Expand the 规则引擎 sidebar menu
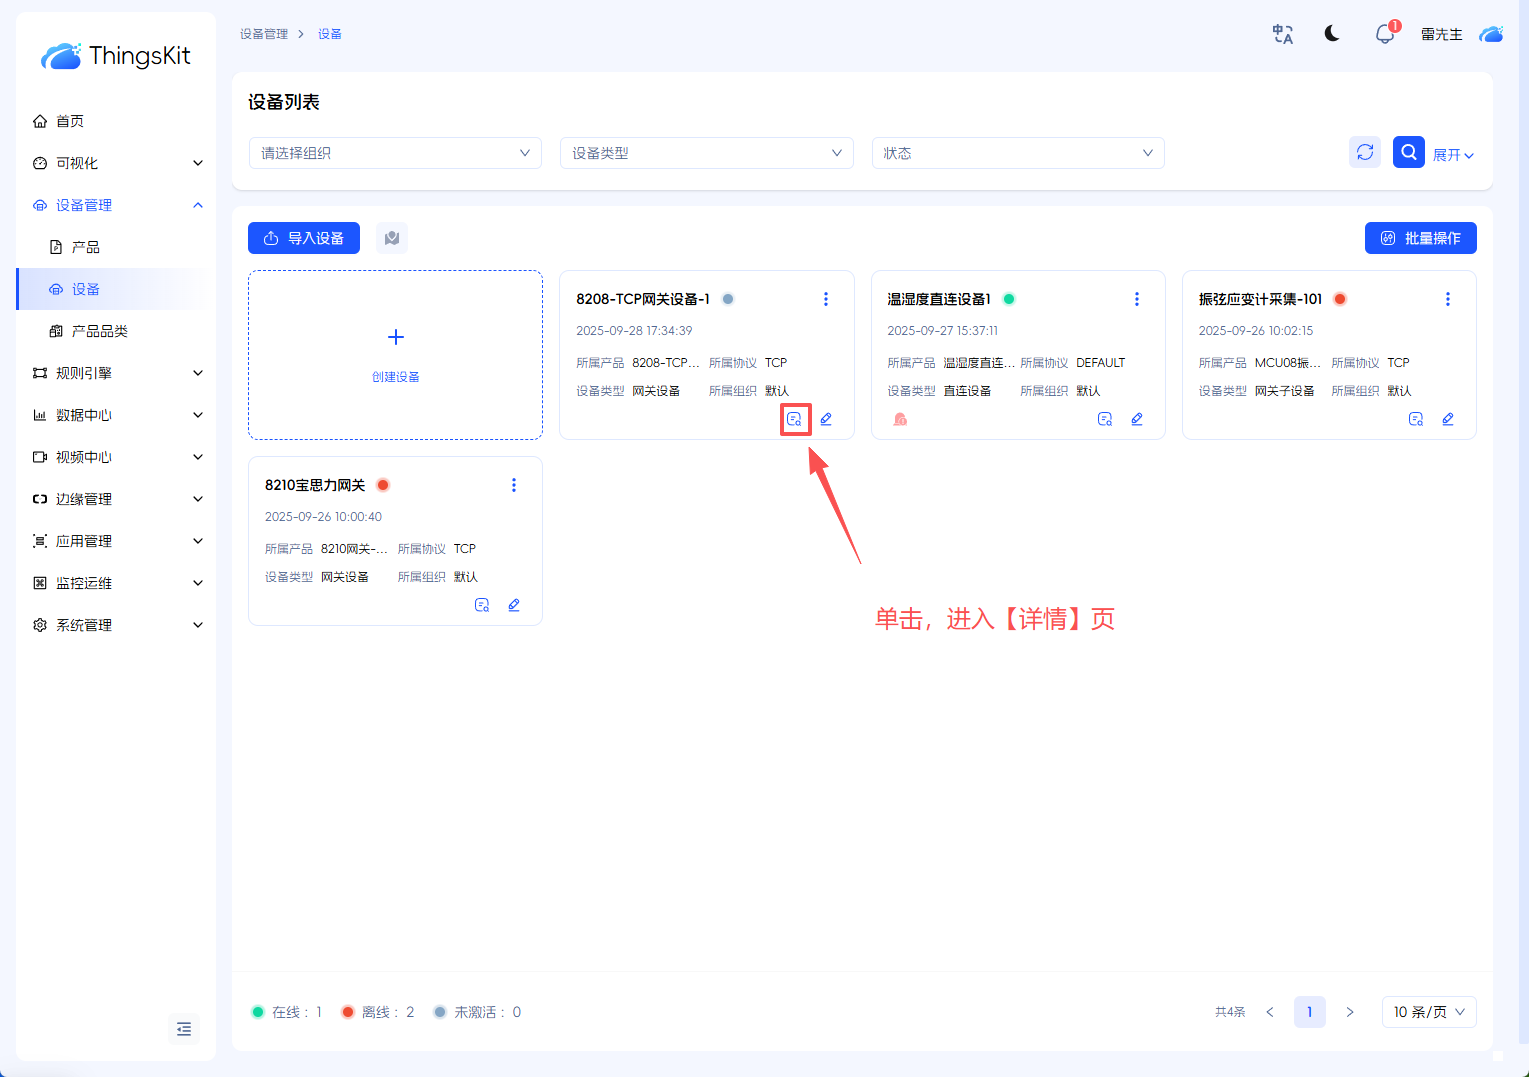Screen dimensions: 1529x1077 pyautogui.click(x=116, y=373)
